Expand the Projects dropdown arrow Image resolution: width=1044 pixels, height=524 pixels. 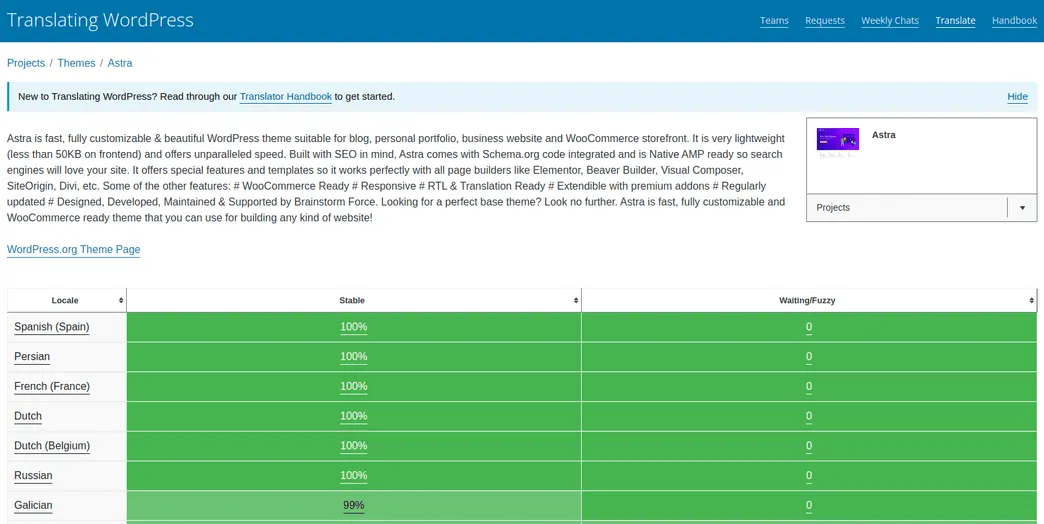pos(1022,208)
